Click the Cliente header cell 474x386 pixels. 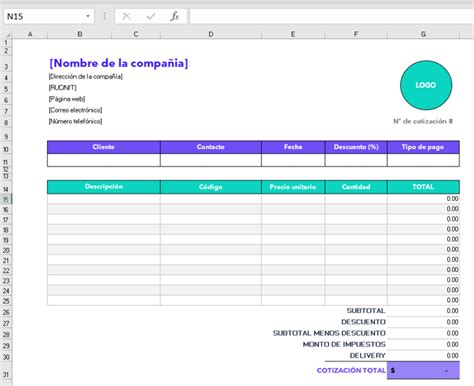pyautogui.click(x=104, y=147)
